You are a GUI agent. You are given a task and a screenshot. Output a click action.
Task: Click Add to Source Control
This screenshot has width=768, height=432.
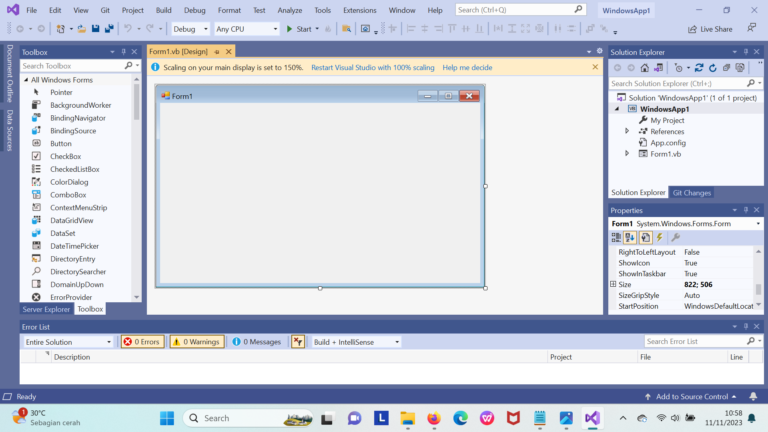point(691,396)
